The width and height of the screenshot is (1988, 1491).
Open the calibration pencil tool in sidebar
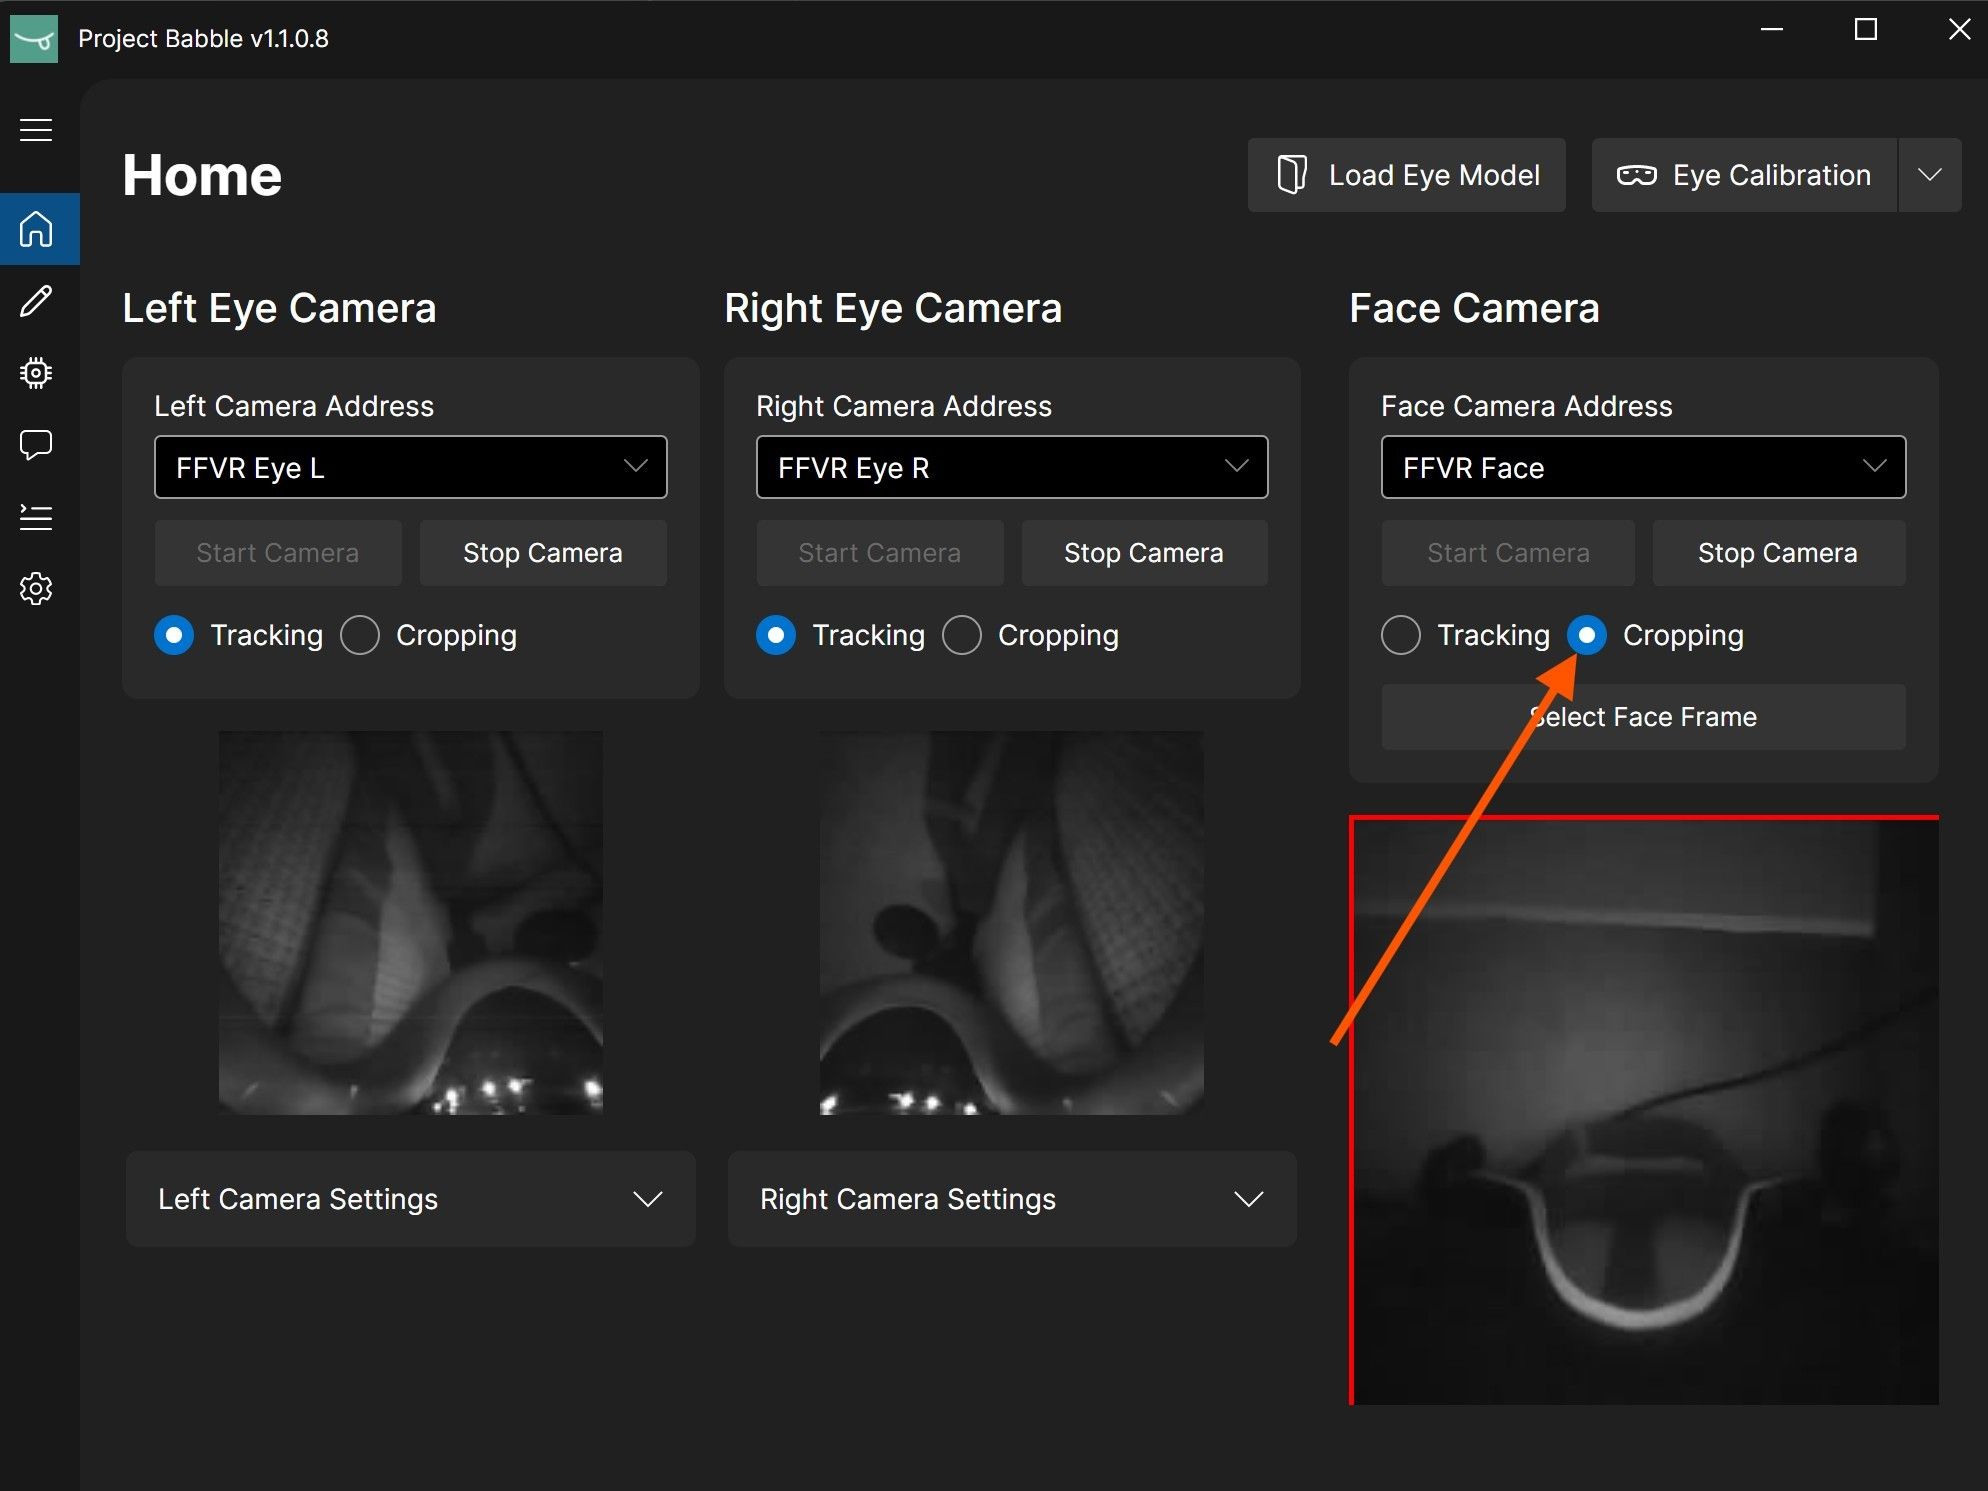[x=36, y=301]
